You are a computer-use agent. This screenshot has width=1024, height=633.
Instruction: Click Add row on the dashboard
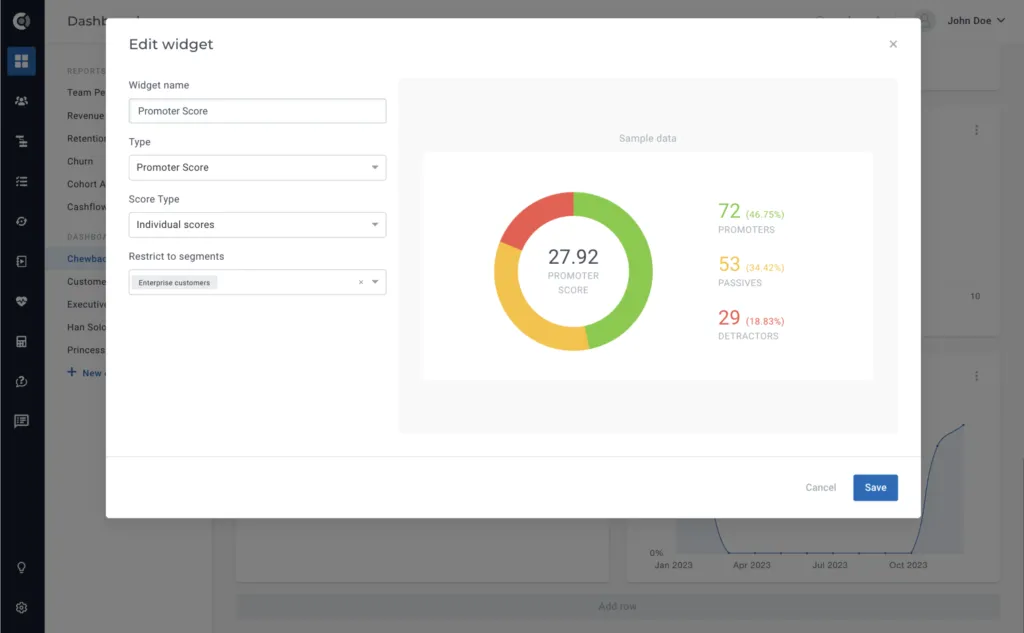point(617,606)
